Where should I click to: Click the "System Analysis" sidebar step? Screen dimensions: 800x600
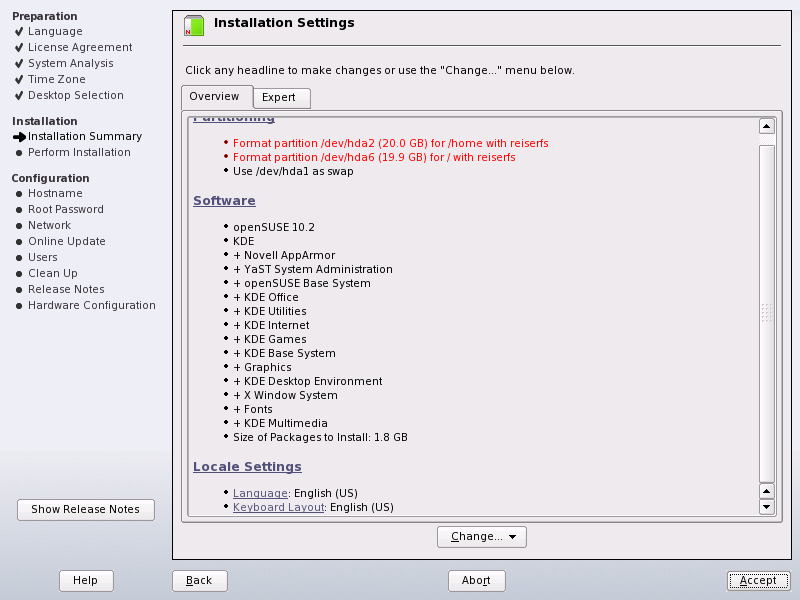point(71,63)
